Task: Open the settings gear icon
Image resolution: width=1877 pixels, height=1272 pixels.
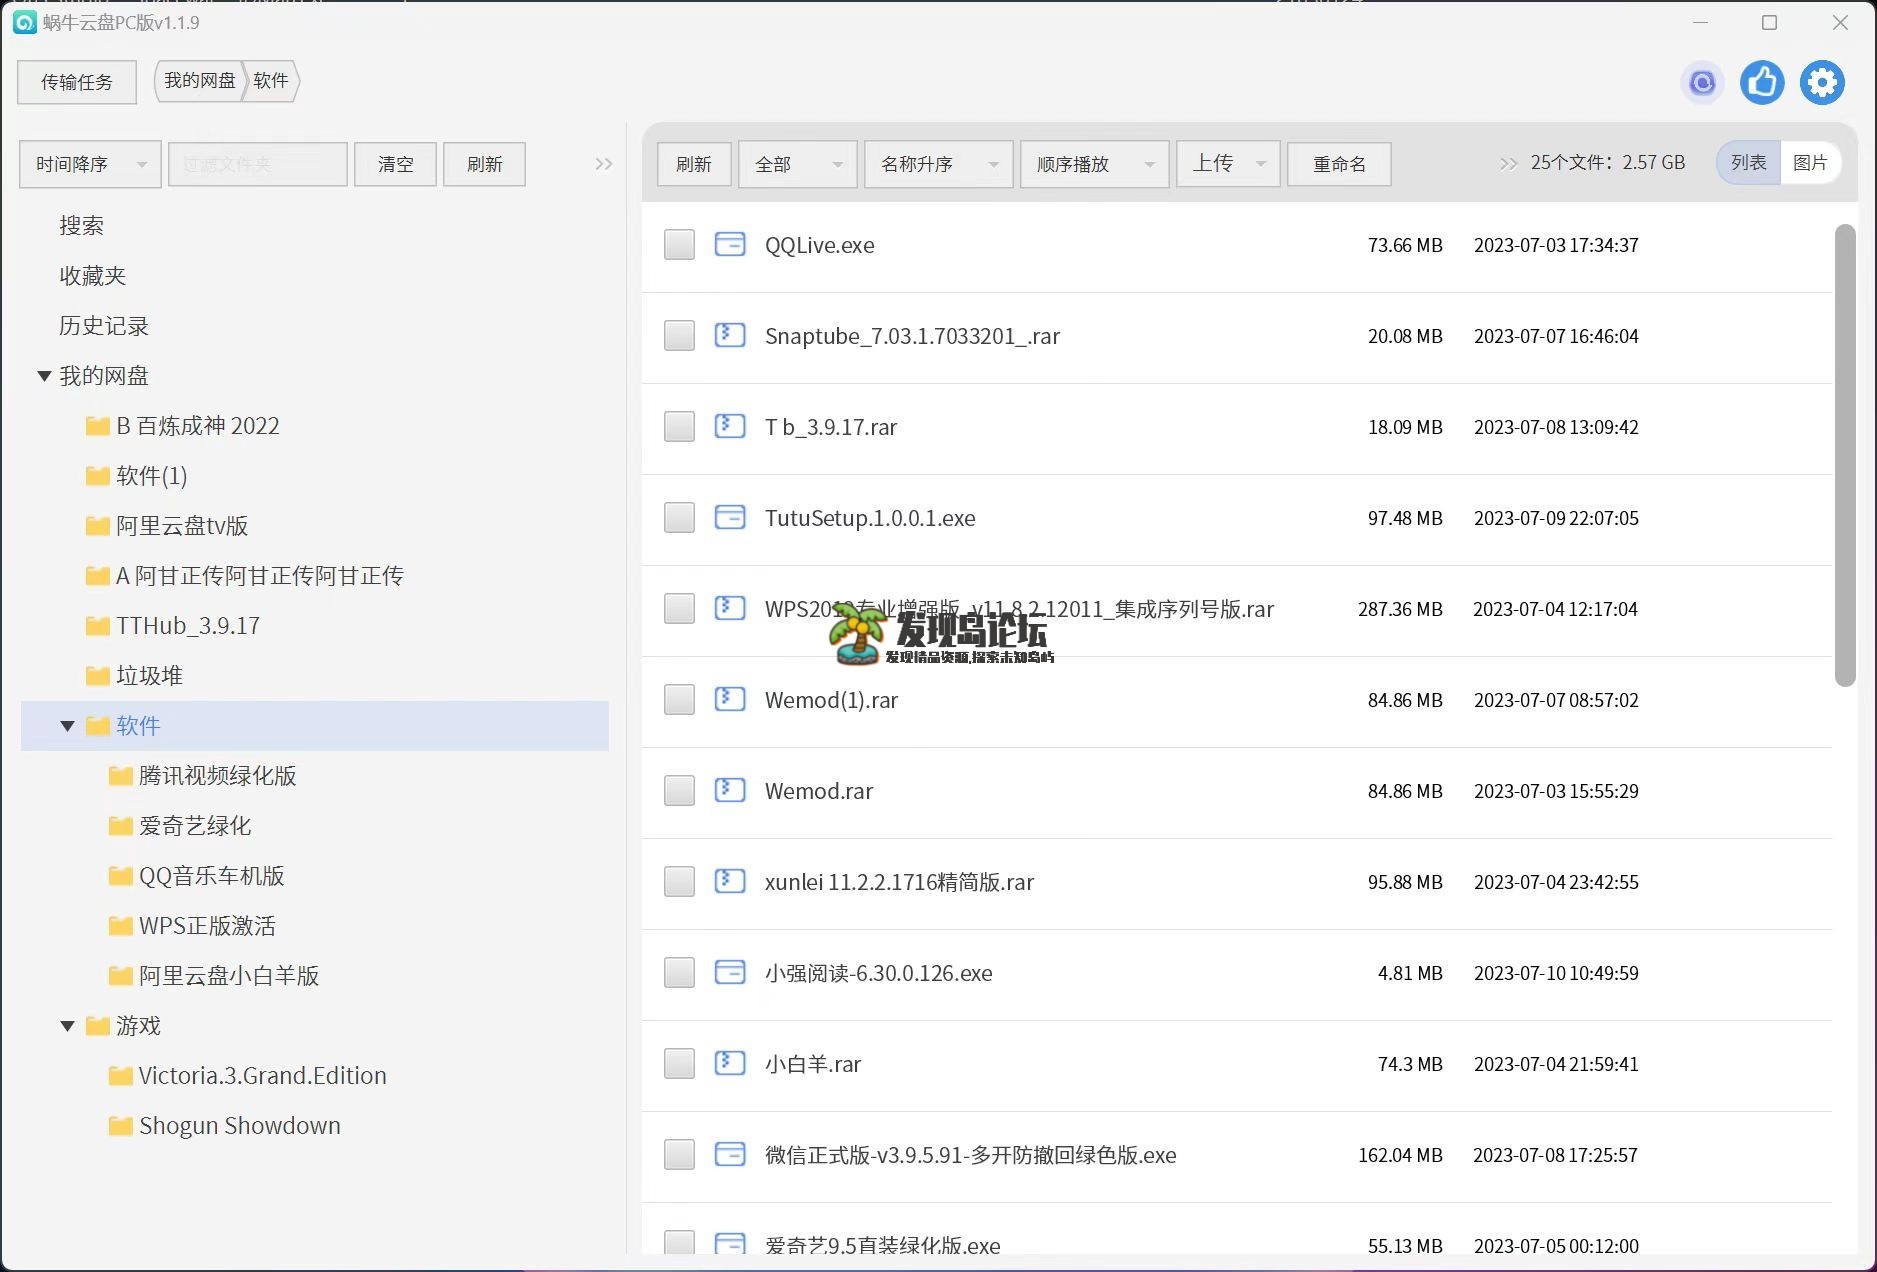Action: (1822, 82)
